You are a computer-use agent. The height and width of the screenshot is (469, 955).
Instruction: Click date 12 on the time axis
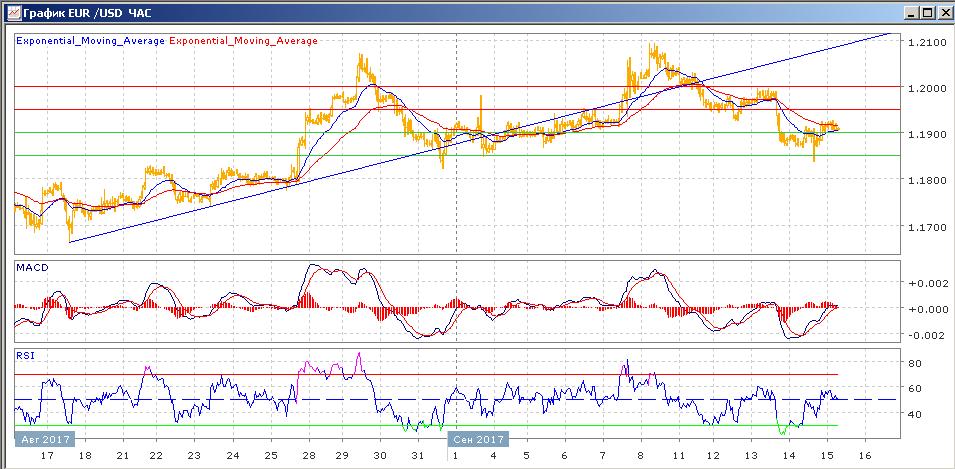click(x=713, y=456)
